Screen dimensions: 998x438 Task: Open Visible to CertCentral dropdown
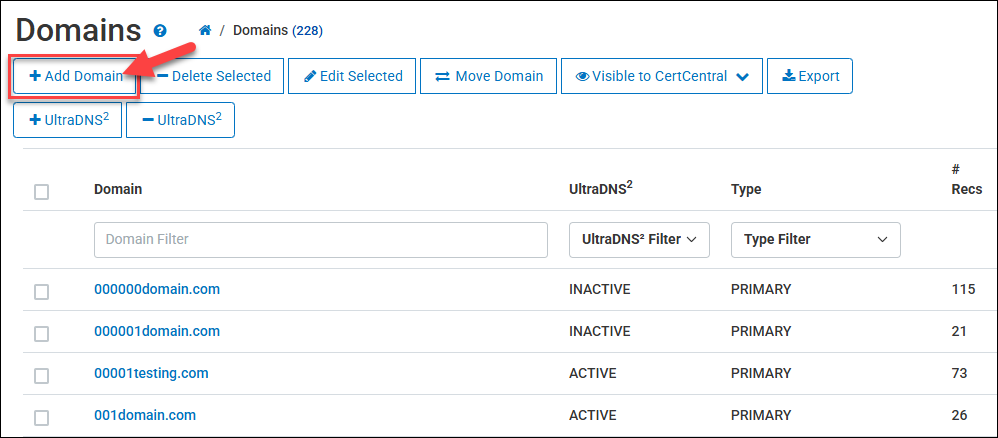pos(661,76)
